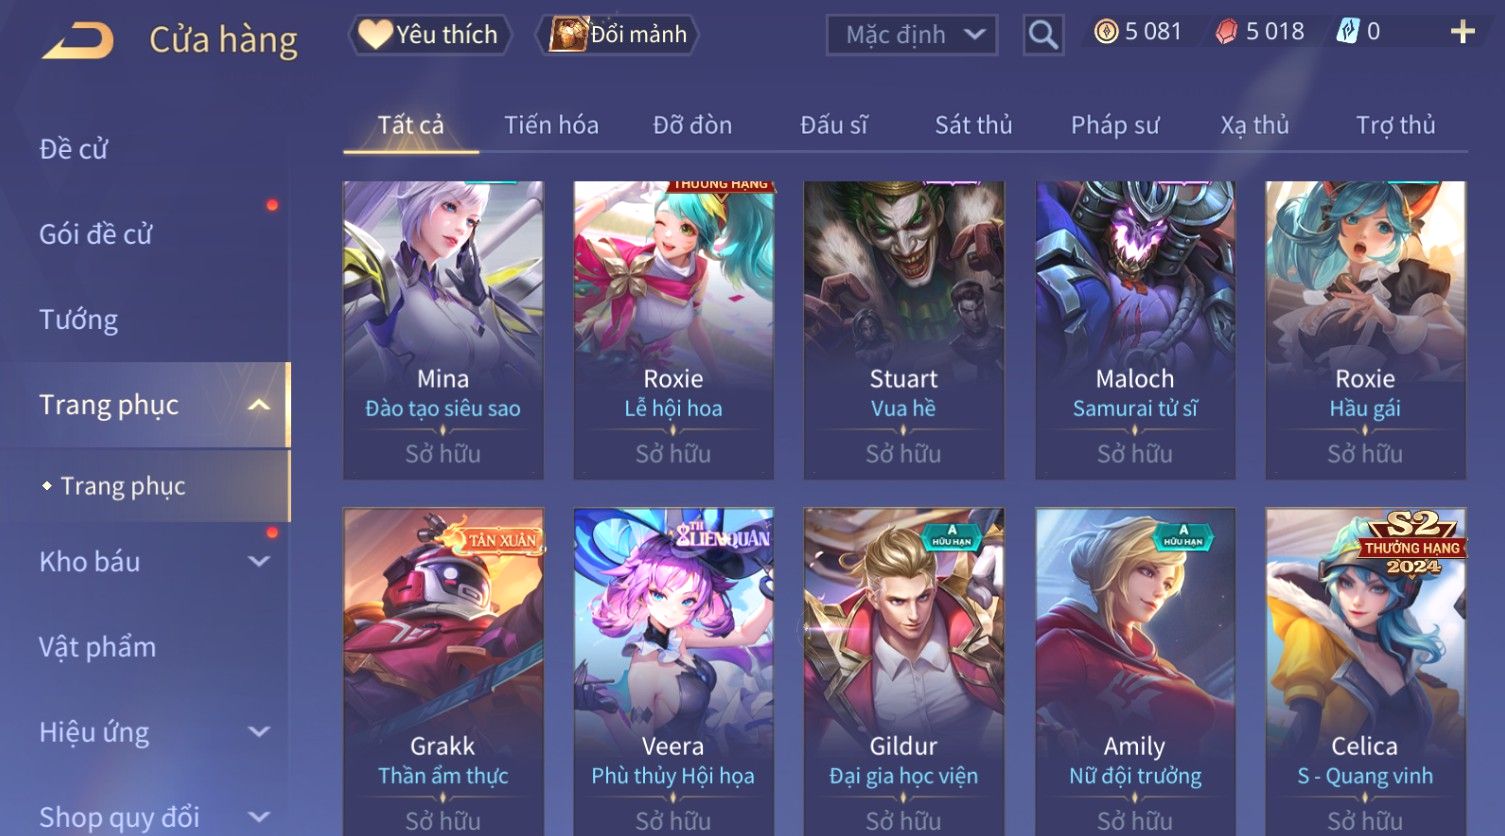Go back using the golden arrow icon
Image resolution: width=1505 pixels, height=836 pixels.
click(x=77, y=41)
